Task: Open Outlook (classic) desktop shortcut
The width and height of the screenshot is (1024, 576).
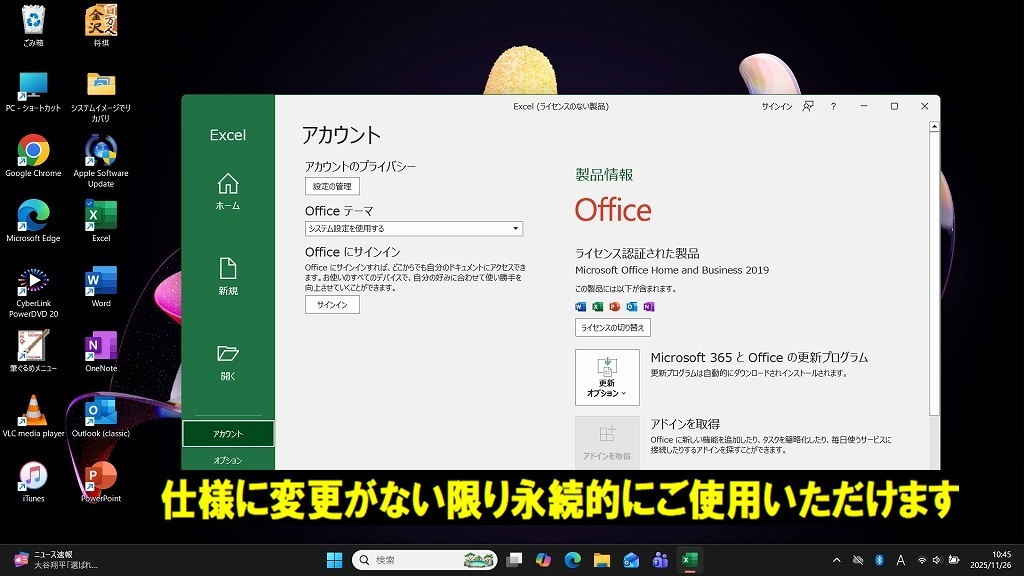Action: (101, 416)
